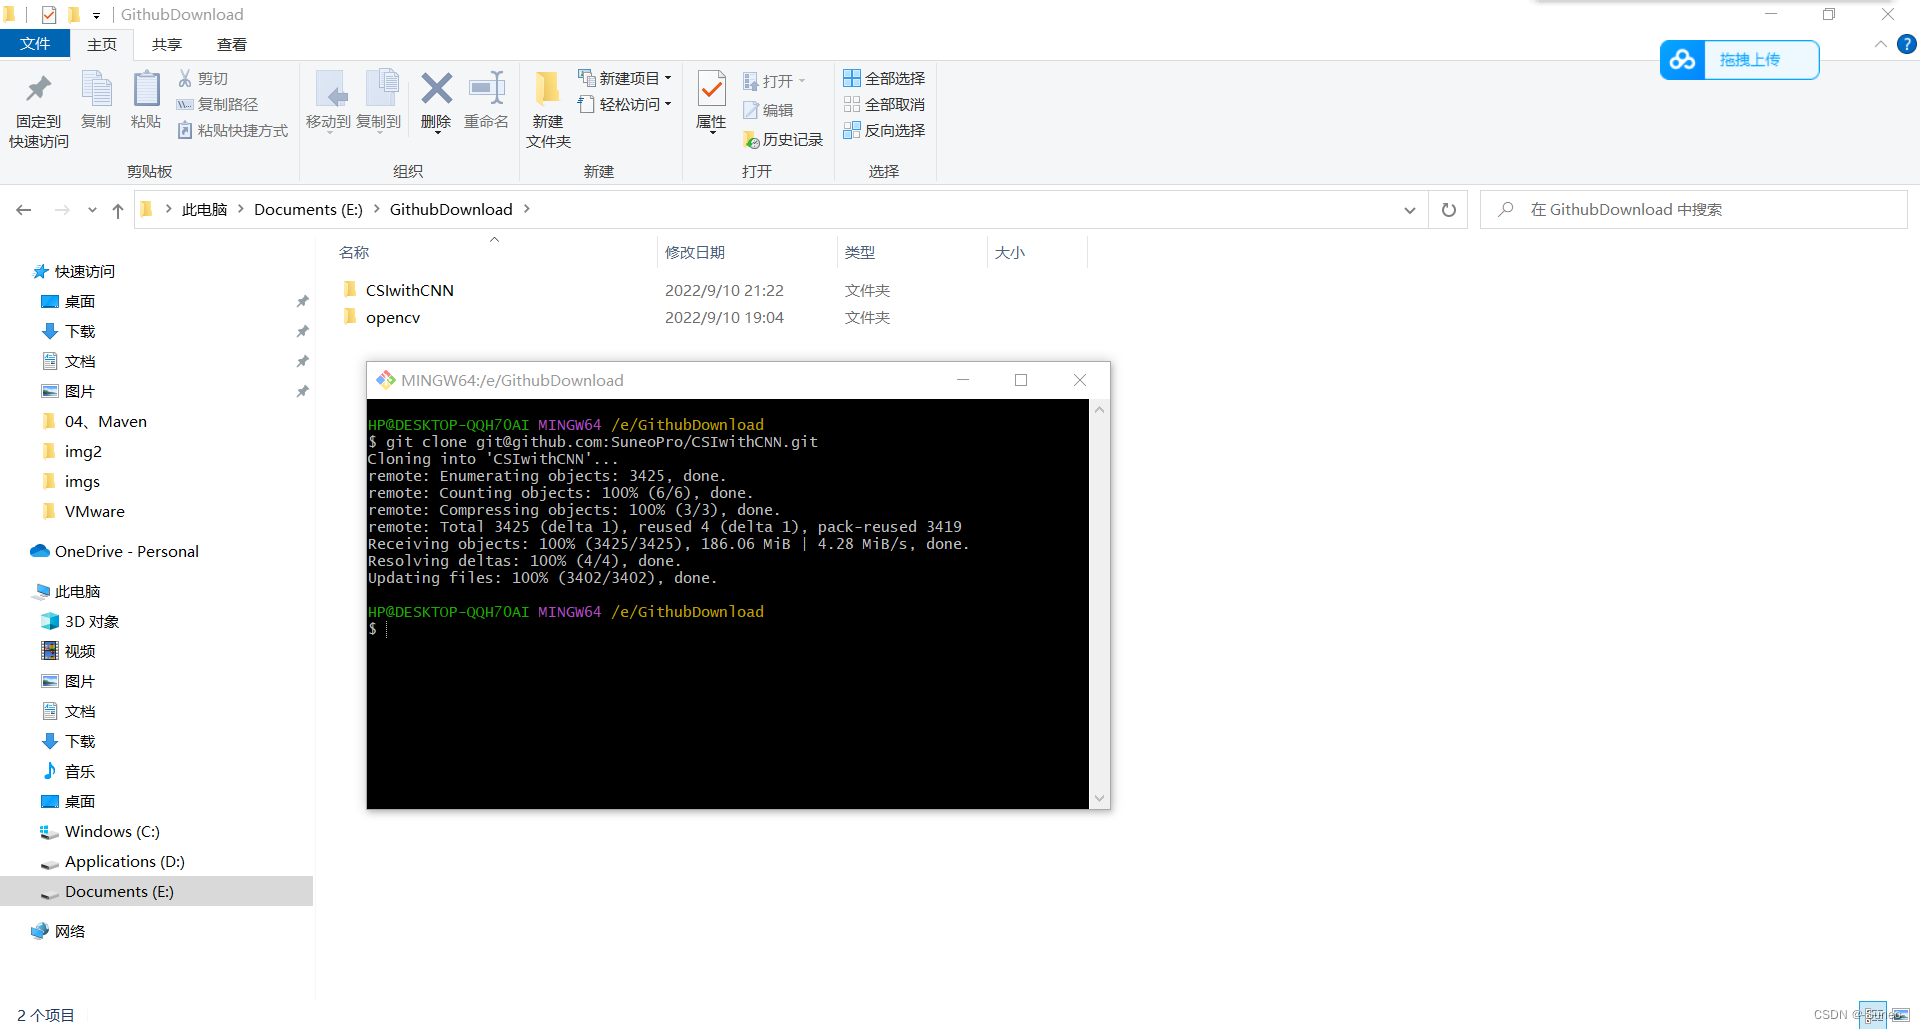Sort by Type (类型) column header
Viewport: 1920px width, 1029px height.
[860, 252]
